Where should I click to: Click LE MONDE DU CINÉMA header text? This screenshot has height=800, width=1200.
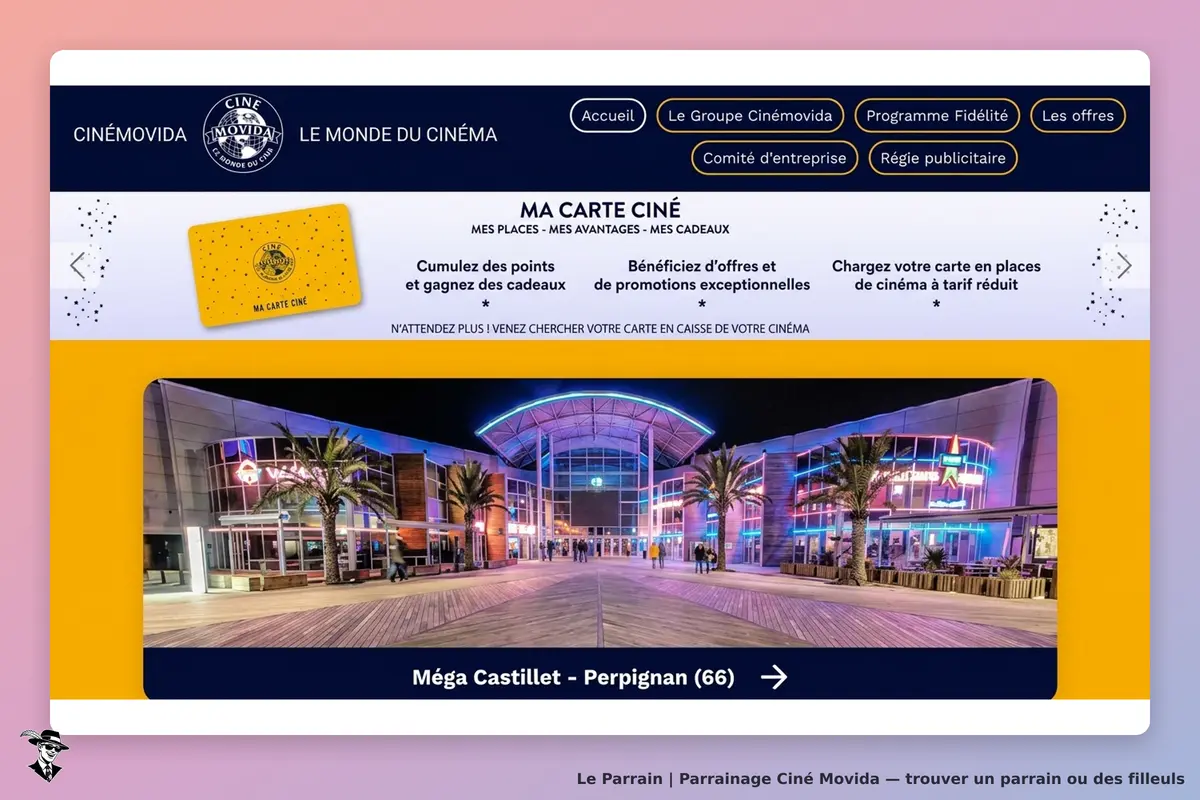pyautogui.click(x=398, y=134)
